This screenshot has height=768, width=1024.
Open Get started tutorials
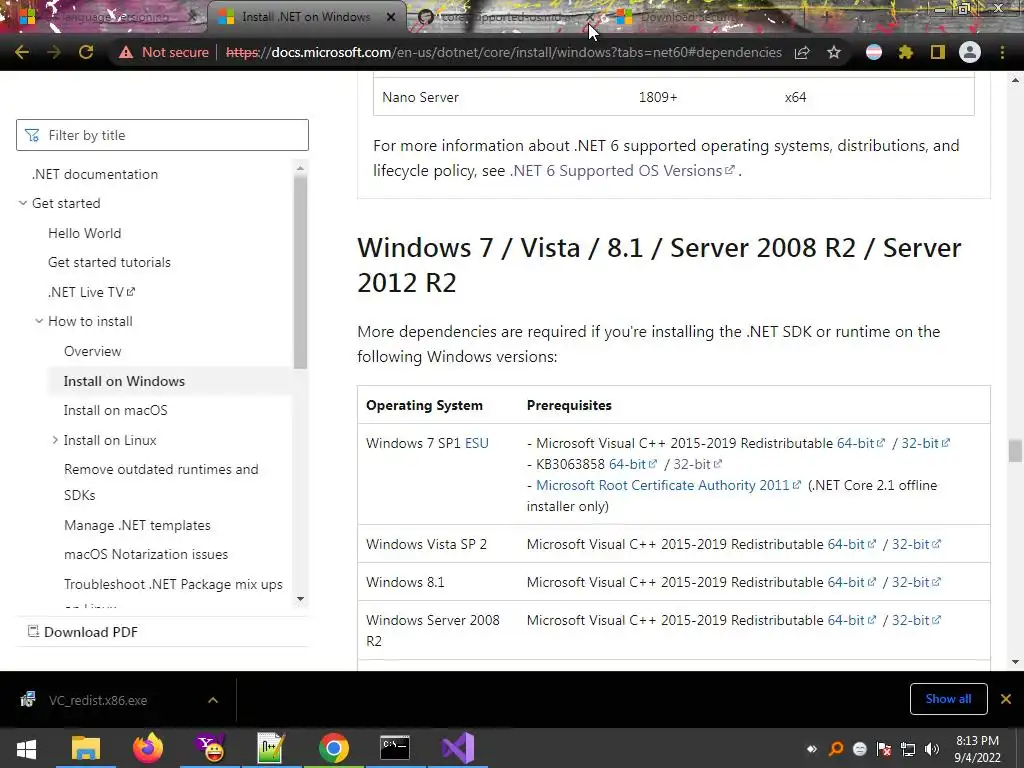click(109, 263)
